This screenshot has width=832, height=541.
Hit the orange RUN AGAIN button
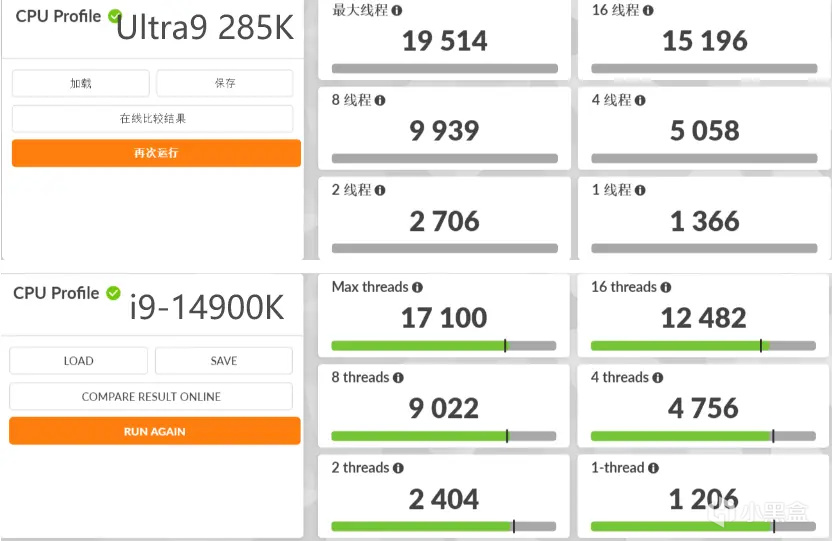154,431
